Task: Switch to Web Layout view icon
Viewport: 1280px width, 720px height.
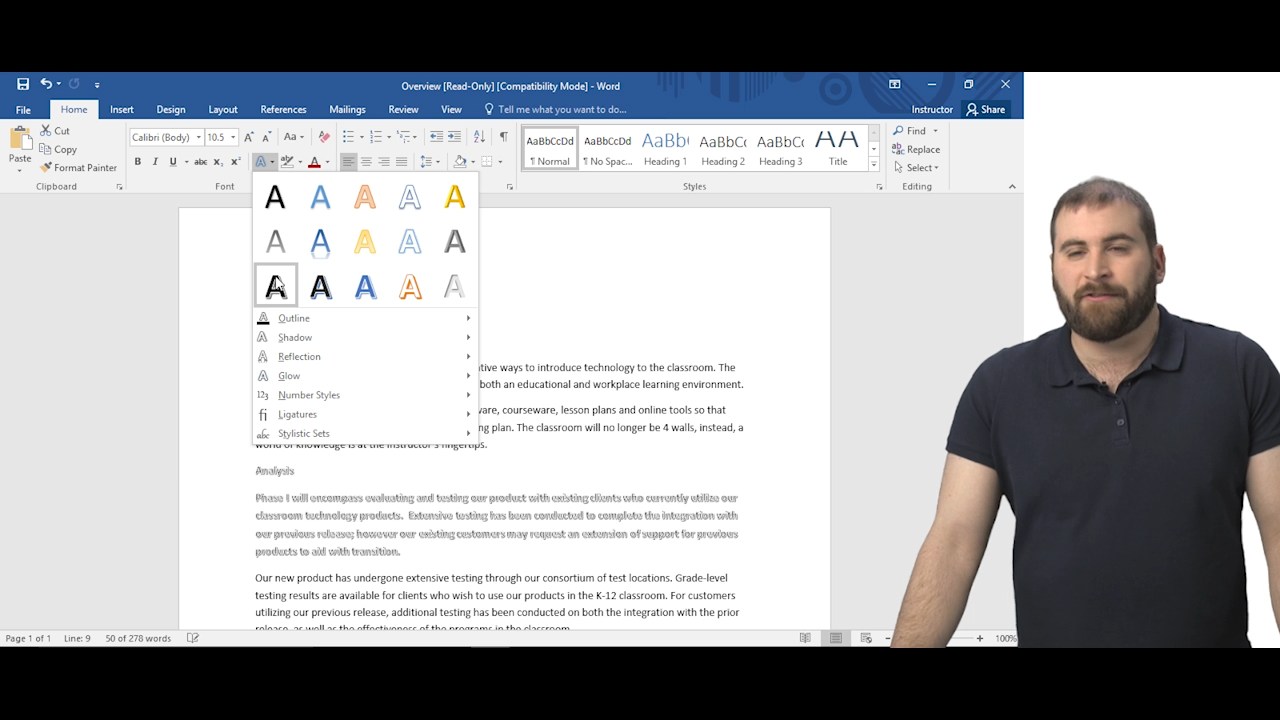Action: click(867, 638)
